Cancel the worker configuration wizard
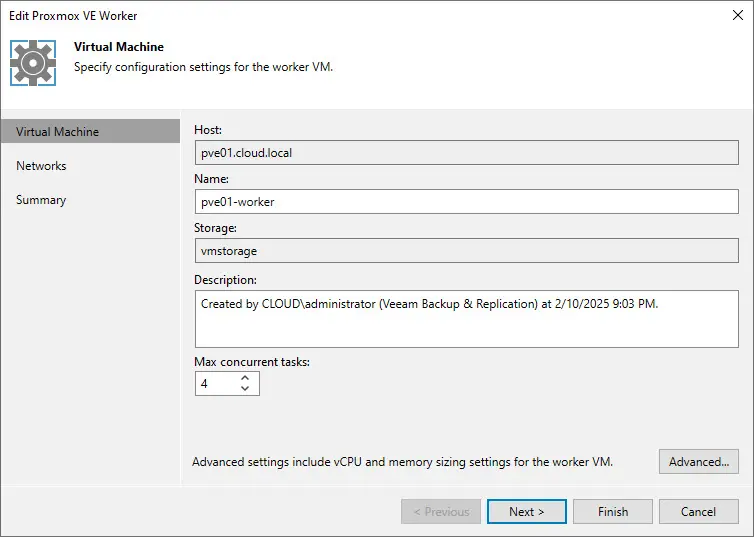Image resolution: width=754 pixels, height=537 pixels. (698, 512)
